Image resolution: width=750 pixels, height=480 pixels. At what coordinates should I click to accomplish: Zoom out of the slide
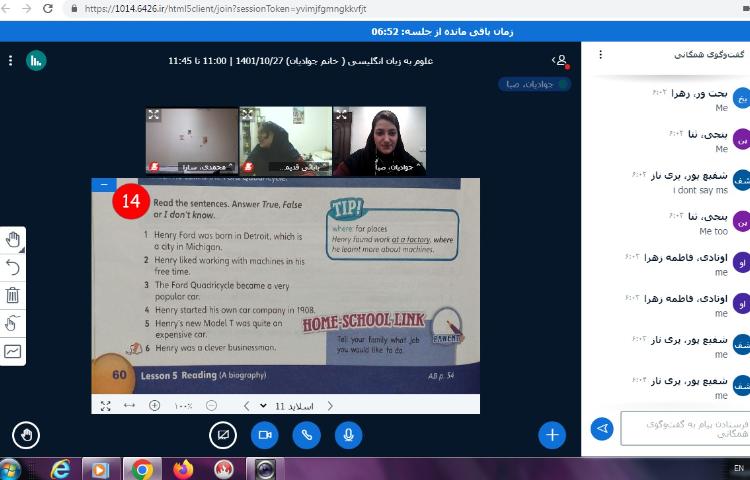[211, 405]
